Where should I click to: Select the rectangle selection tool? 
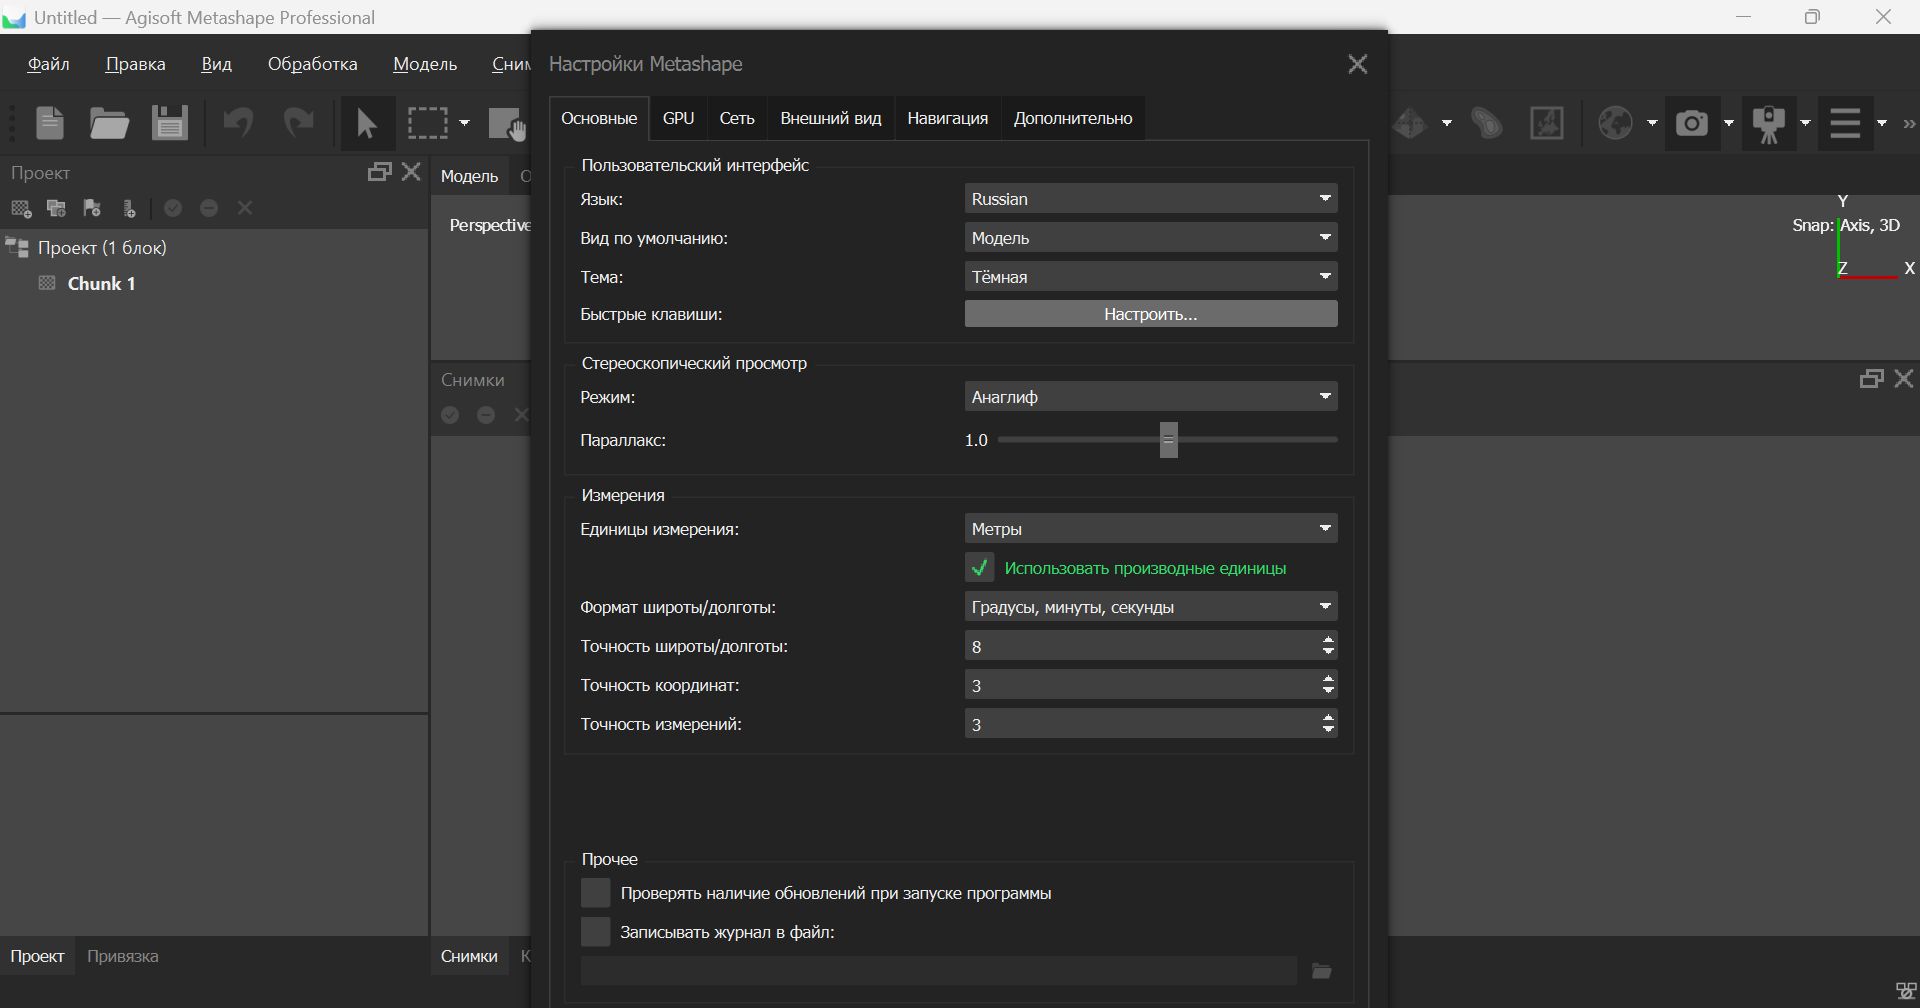428,123
